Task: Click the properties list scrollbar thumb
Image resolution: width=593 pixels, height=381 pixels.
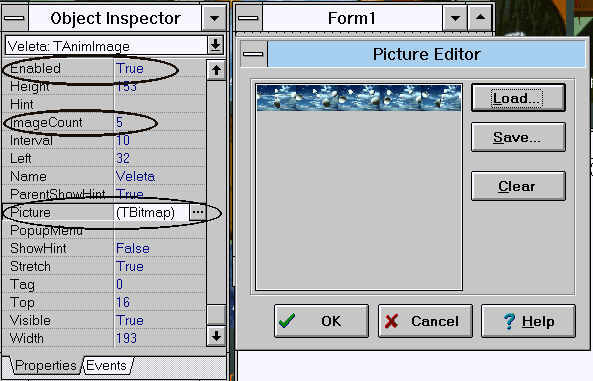Action: 216,315
